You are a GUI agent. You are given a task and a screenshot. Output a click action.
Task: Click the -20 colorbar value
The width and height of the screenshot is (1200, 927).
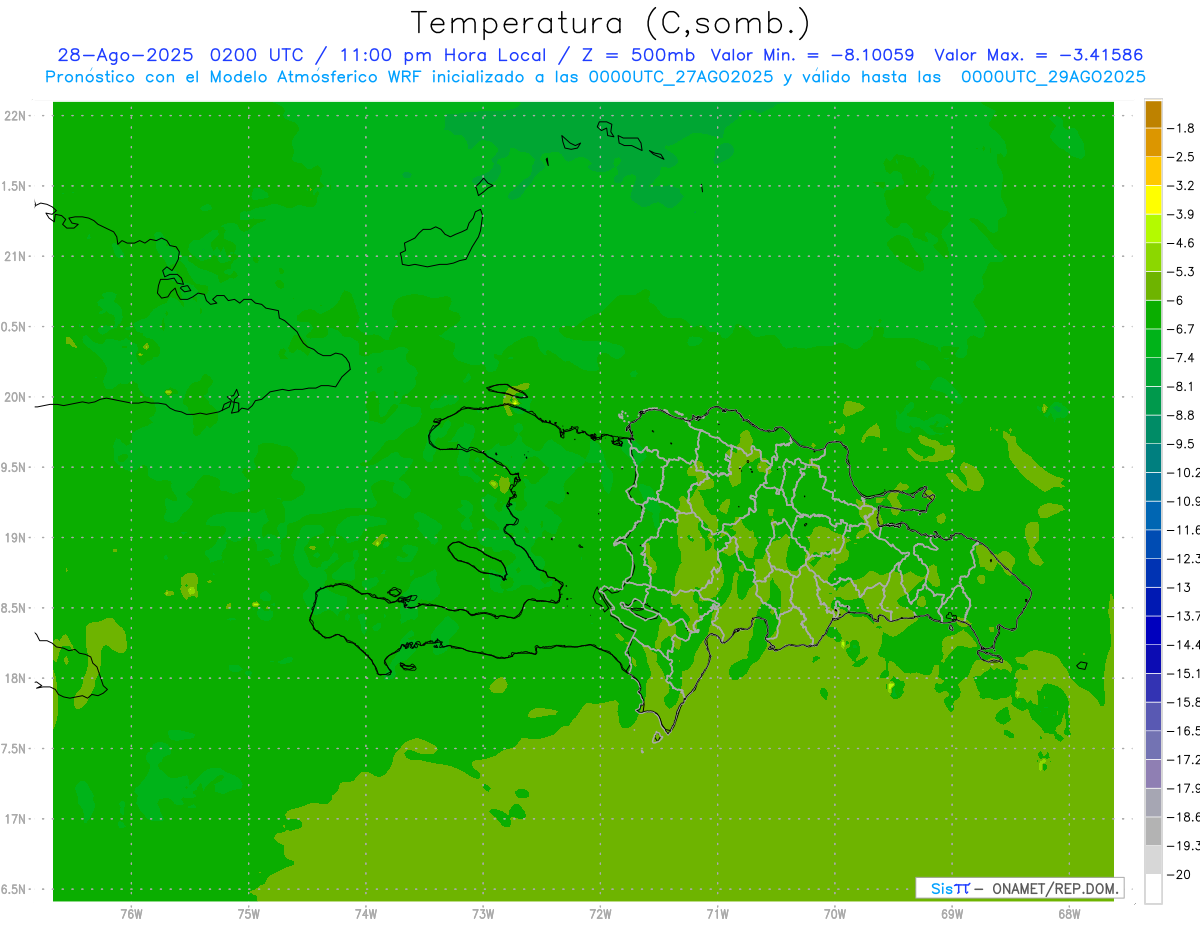[1181, 875]
